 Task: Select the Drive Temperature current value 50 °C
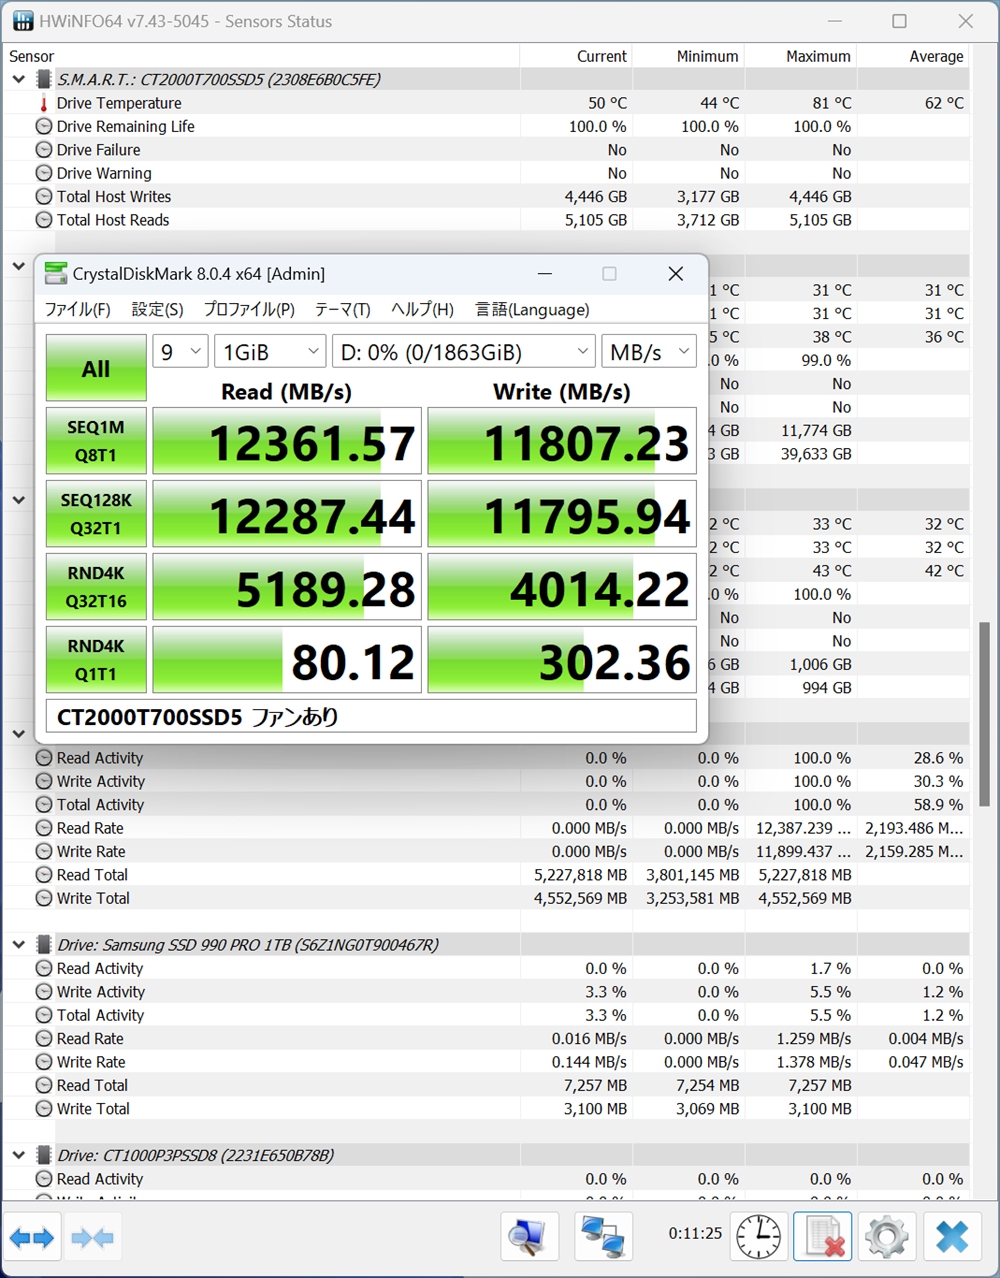[607, 103]
